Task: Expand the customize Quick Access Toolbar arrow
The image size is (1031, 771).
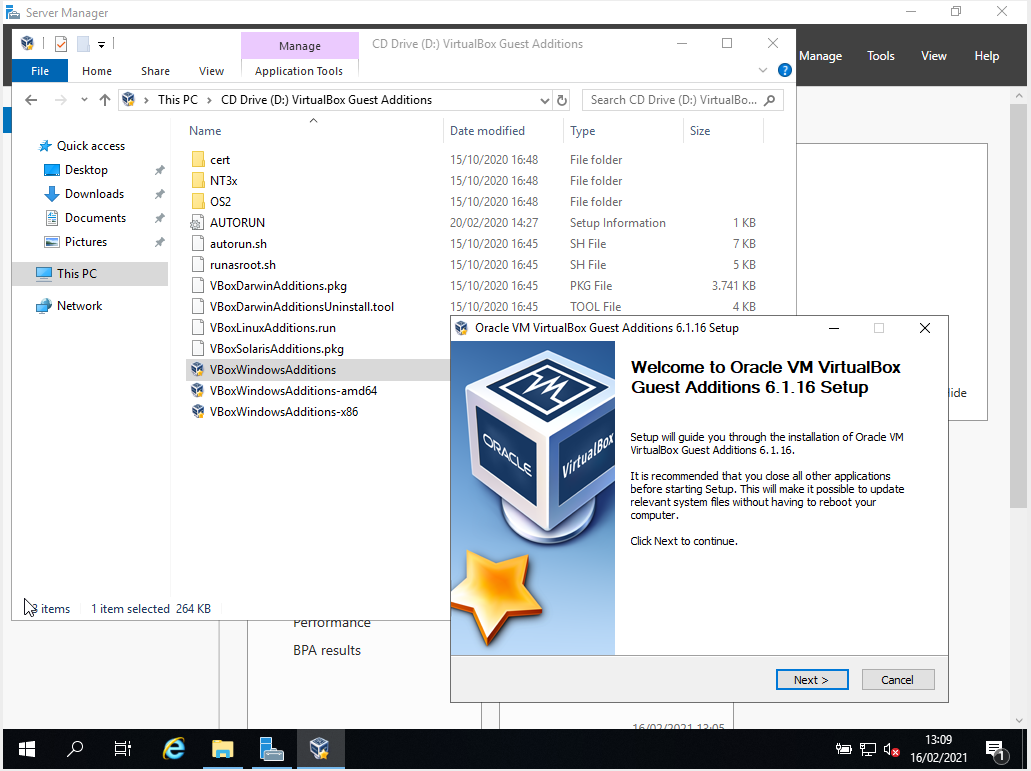Action: (102, 44)
